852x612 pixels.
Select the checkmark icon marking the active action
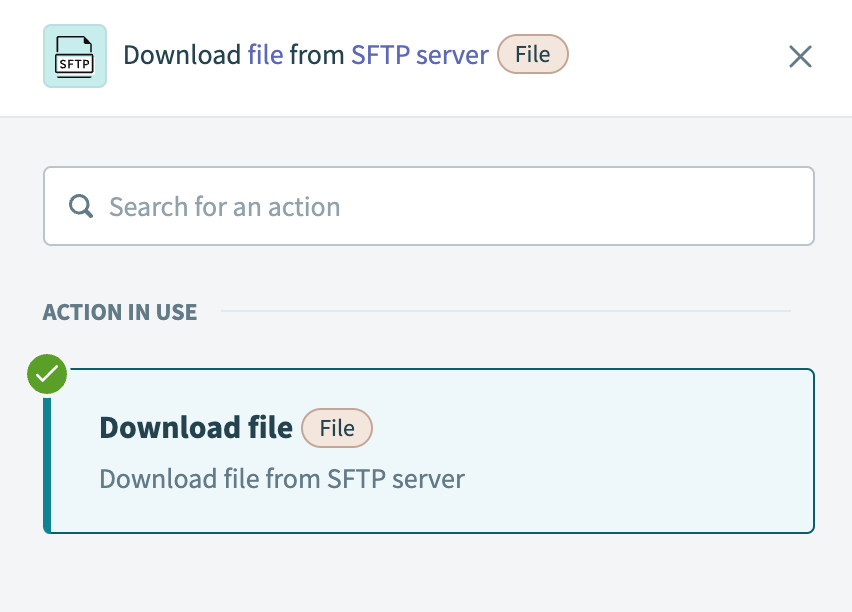coord(46,374)
